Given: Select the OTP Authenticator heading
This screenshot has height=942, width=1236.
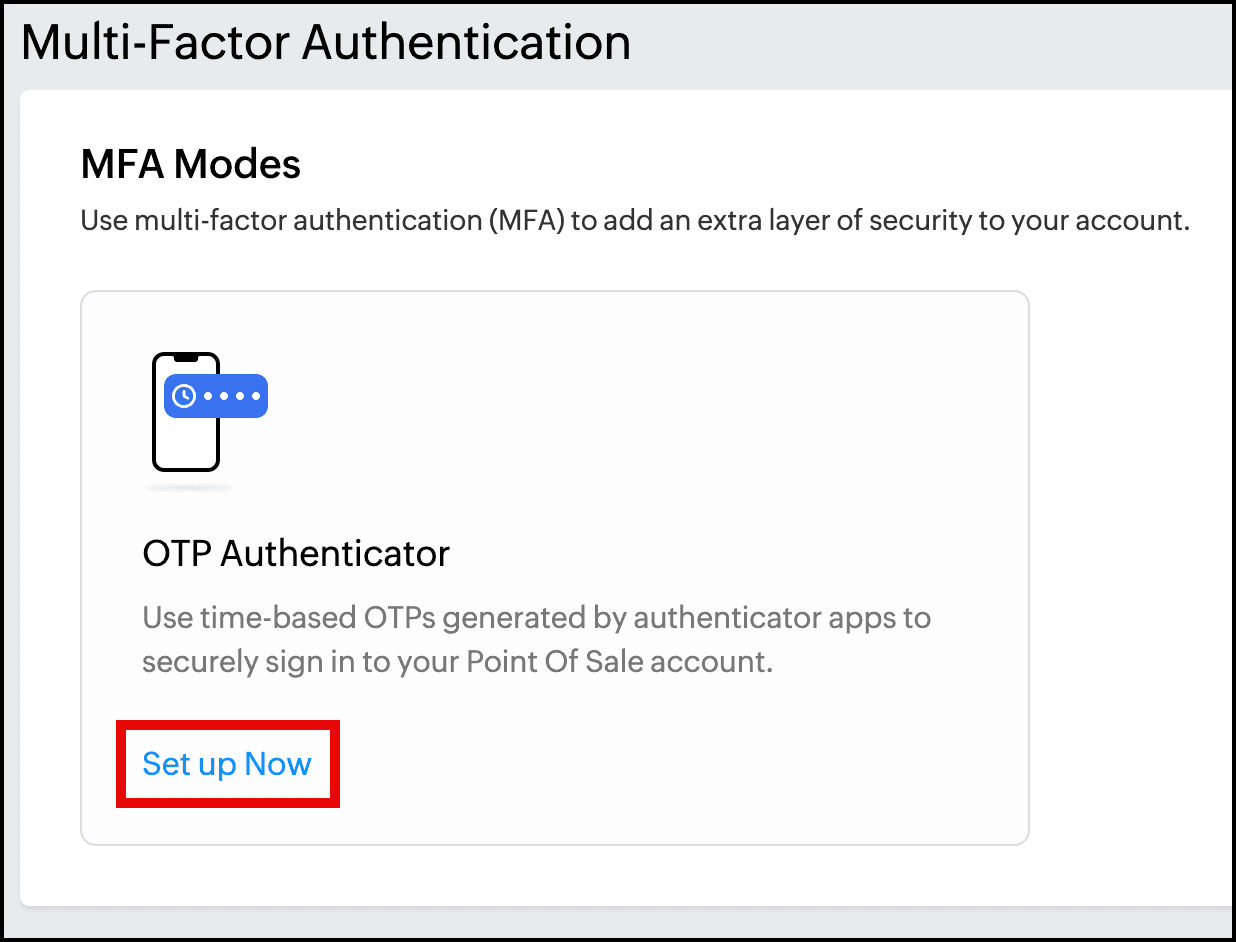Looking at the screenshot, I should click(296, 553).
